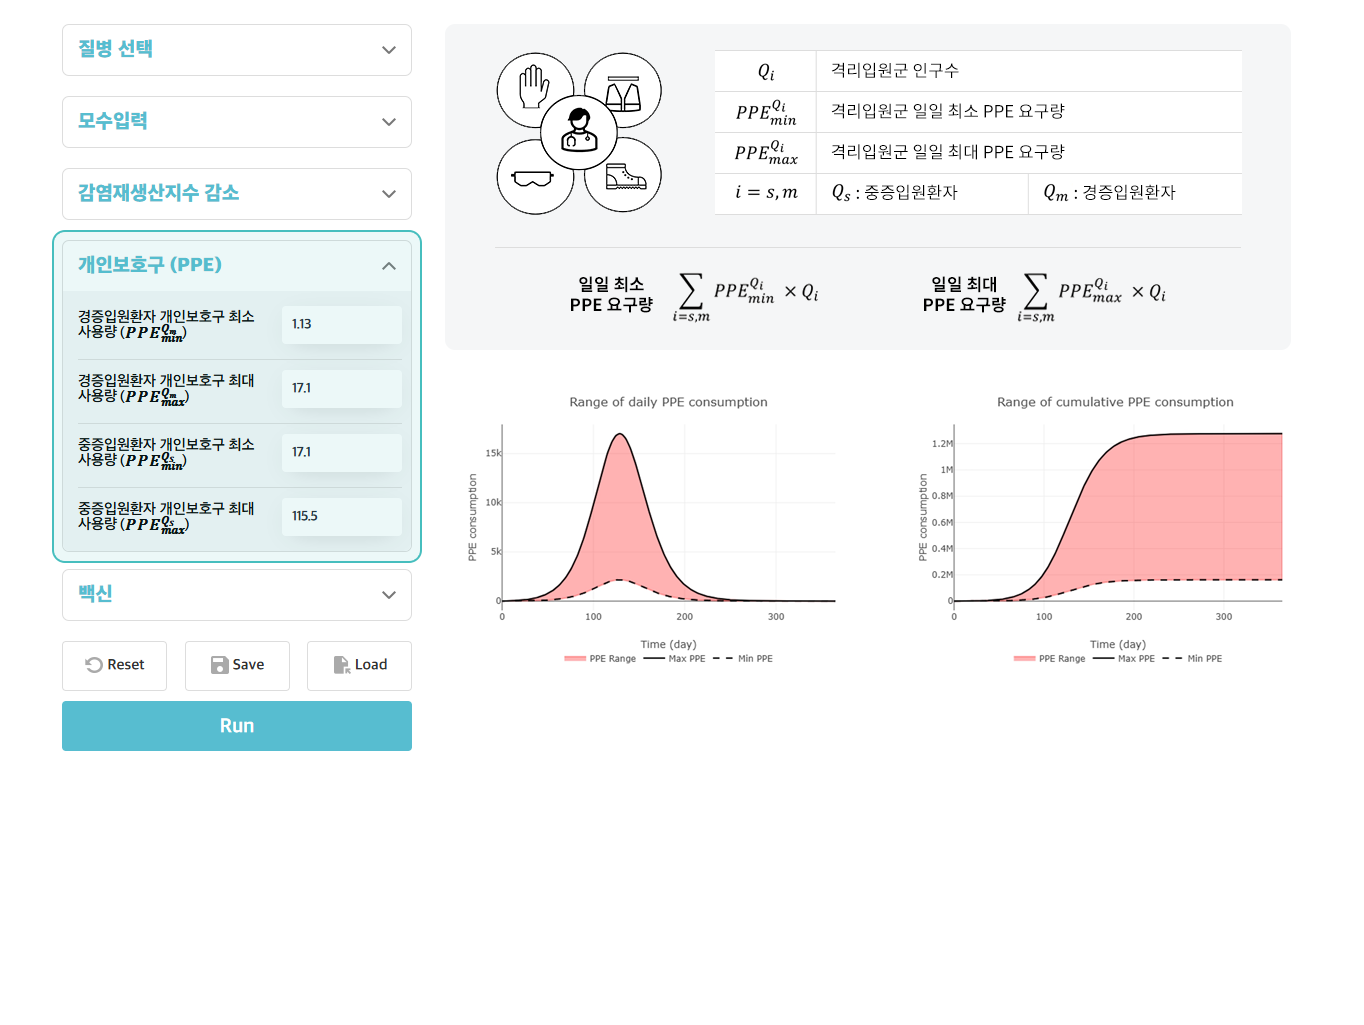Toggle PPE Range red swatch in cumulative legend
Image resolution: width=1364 pixels, height=1025 pixels.
pyautogui.click(x=1024, y=659)
